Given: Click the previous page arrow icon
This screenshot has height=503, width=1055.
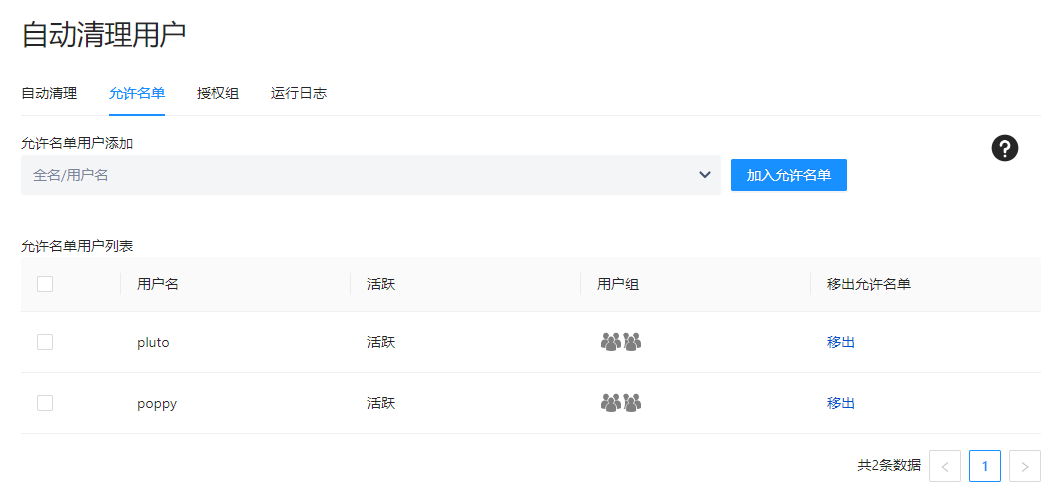Looking at the screenshot, I should [x=945, y=466].
